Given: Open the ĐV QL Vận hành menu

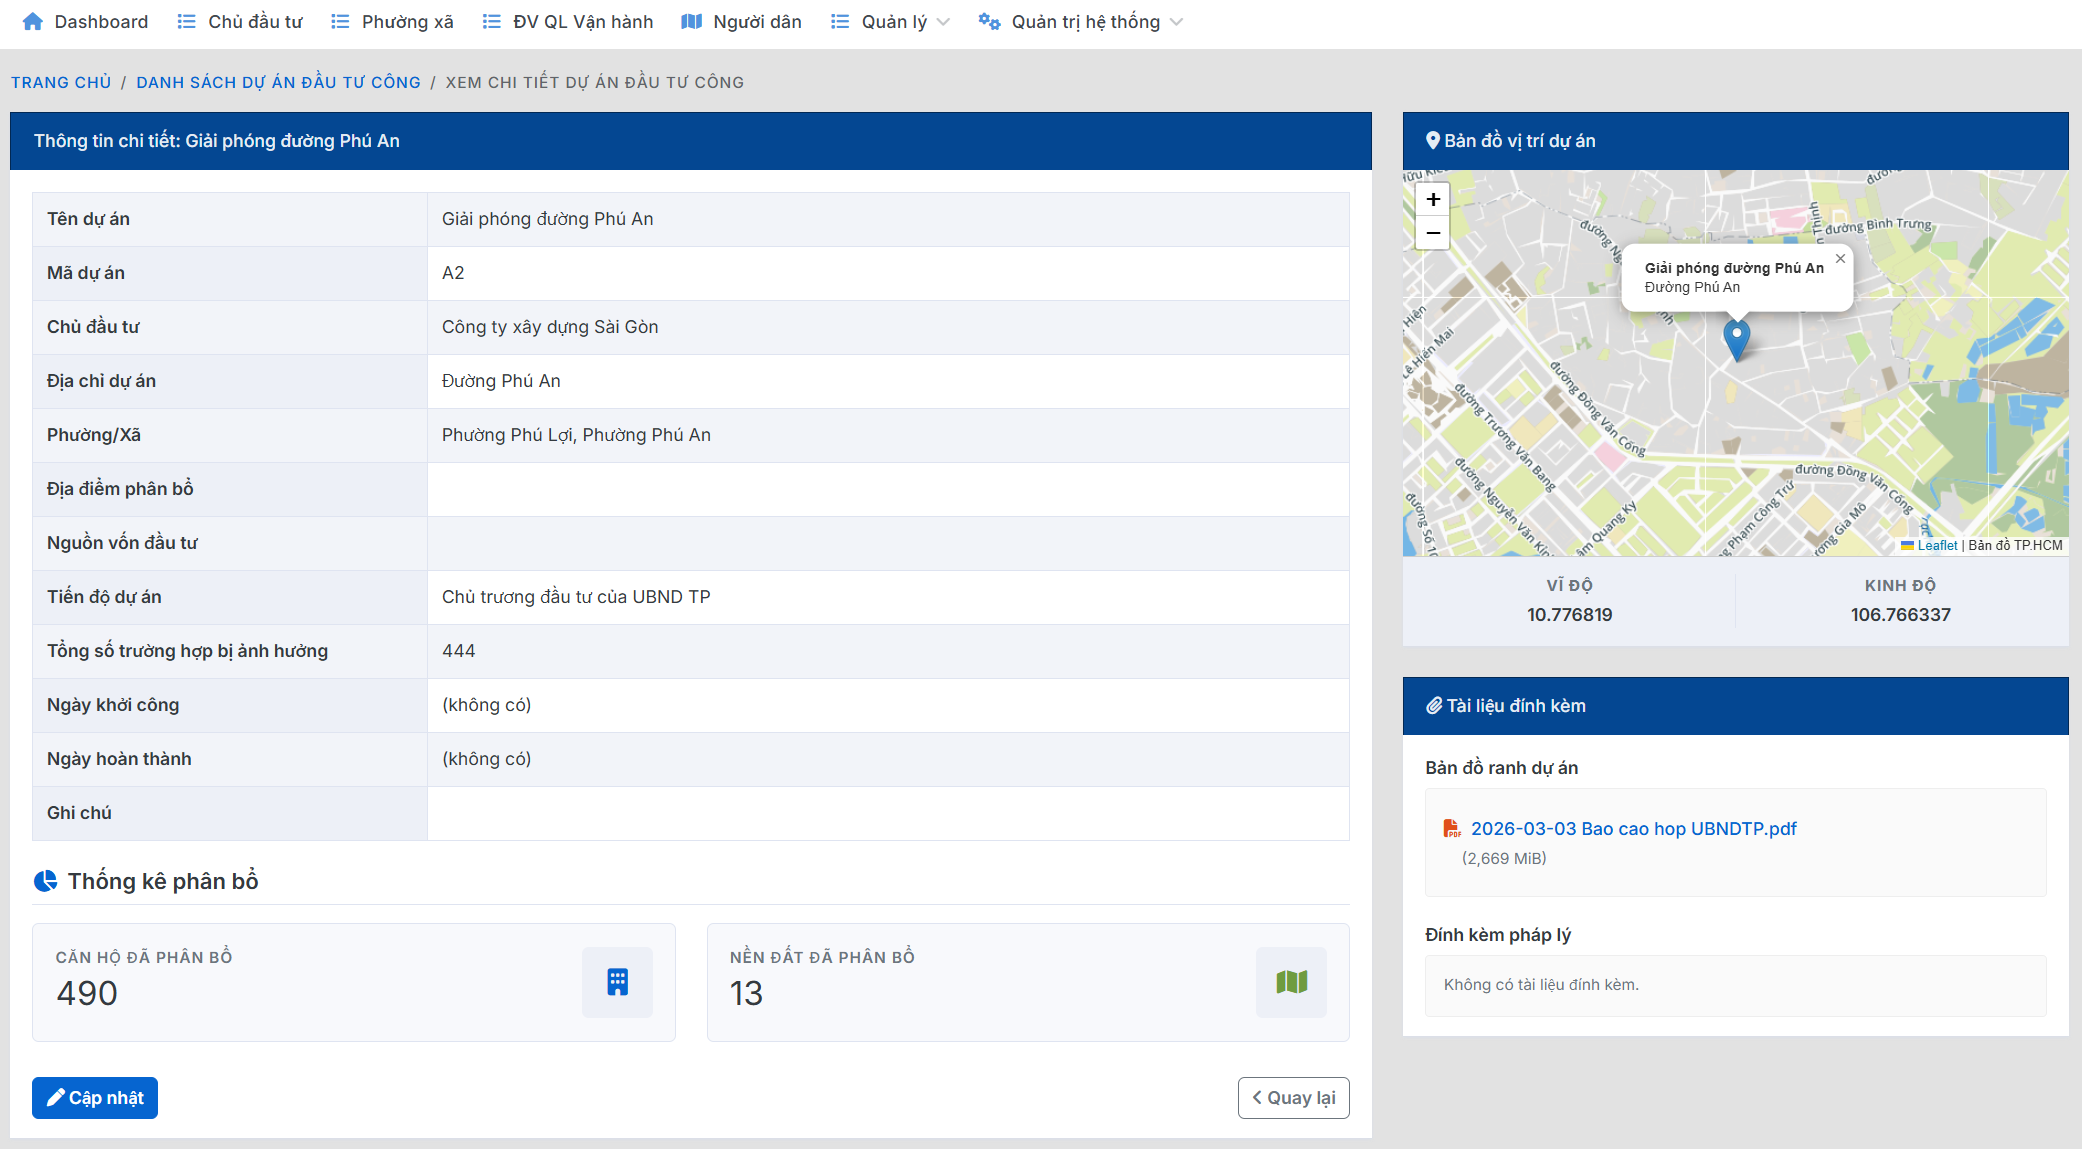Looking at the screenshot, I should (568, 22).
